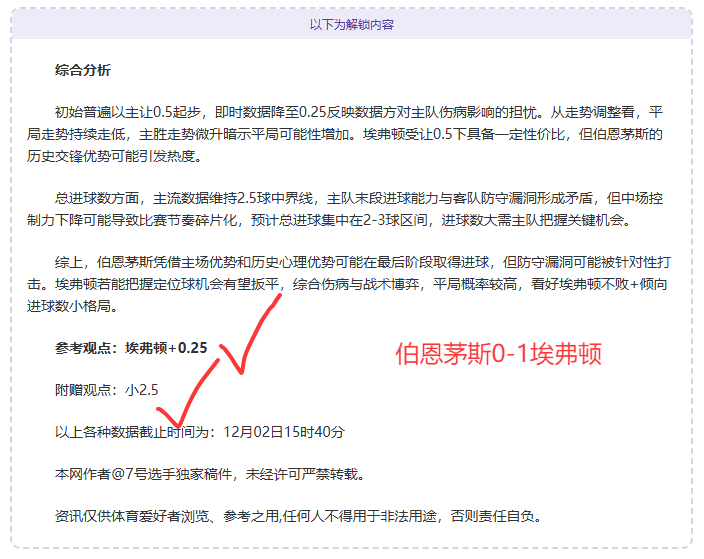
Task: Click the red "伯恩茅斯0-1埃弗顿" score text
Action: [x=498, y=354]
